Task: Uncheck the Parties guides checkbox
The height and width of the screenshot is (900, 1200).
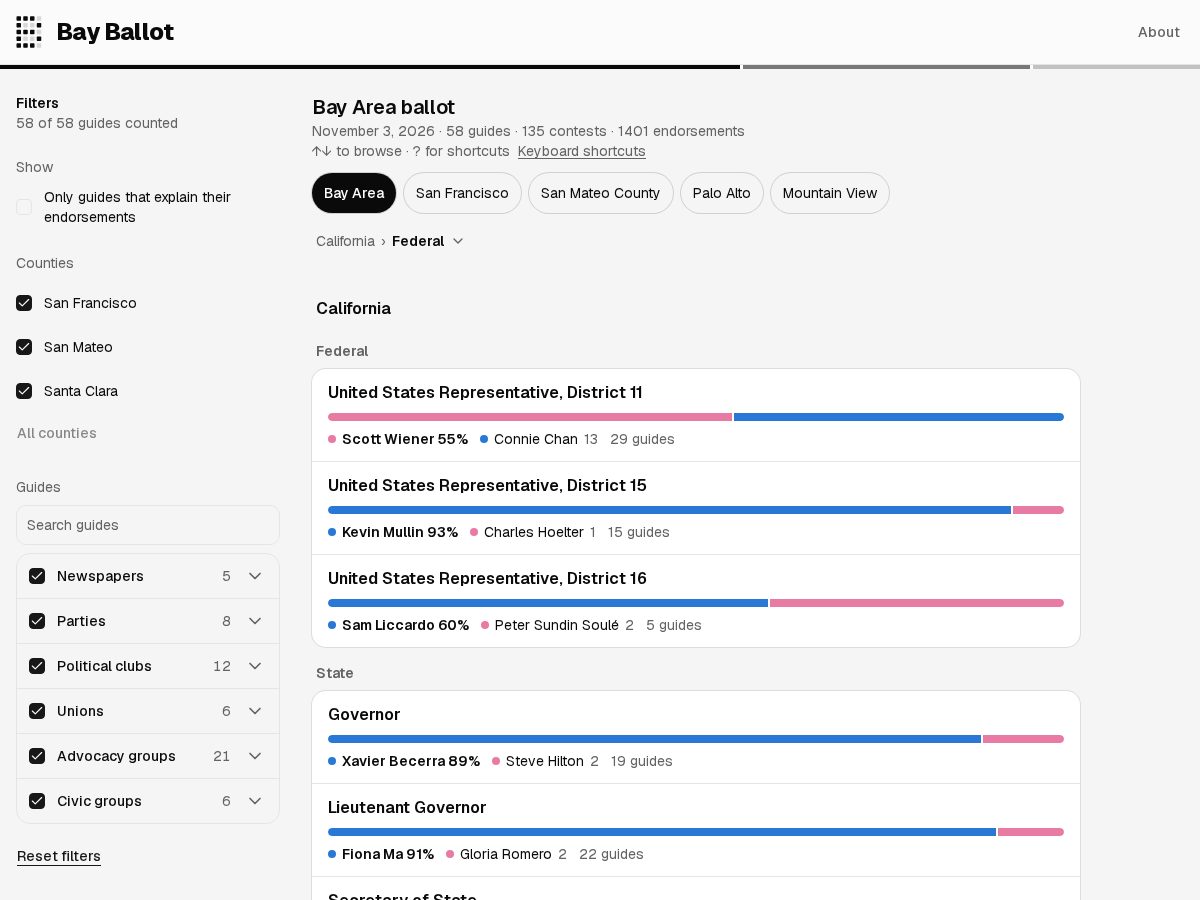Action: click(x=37, y=621)
